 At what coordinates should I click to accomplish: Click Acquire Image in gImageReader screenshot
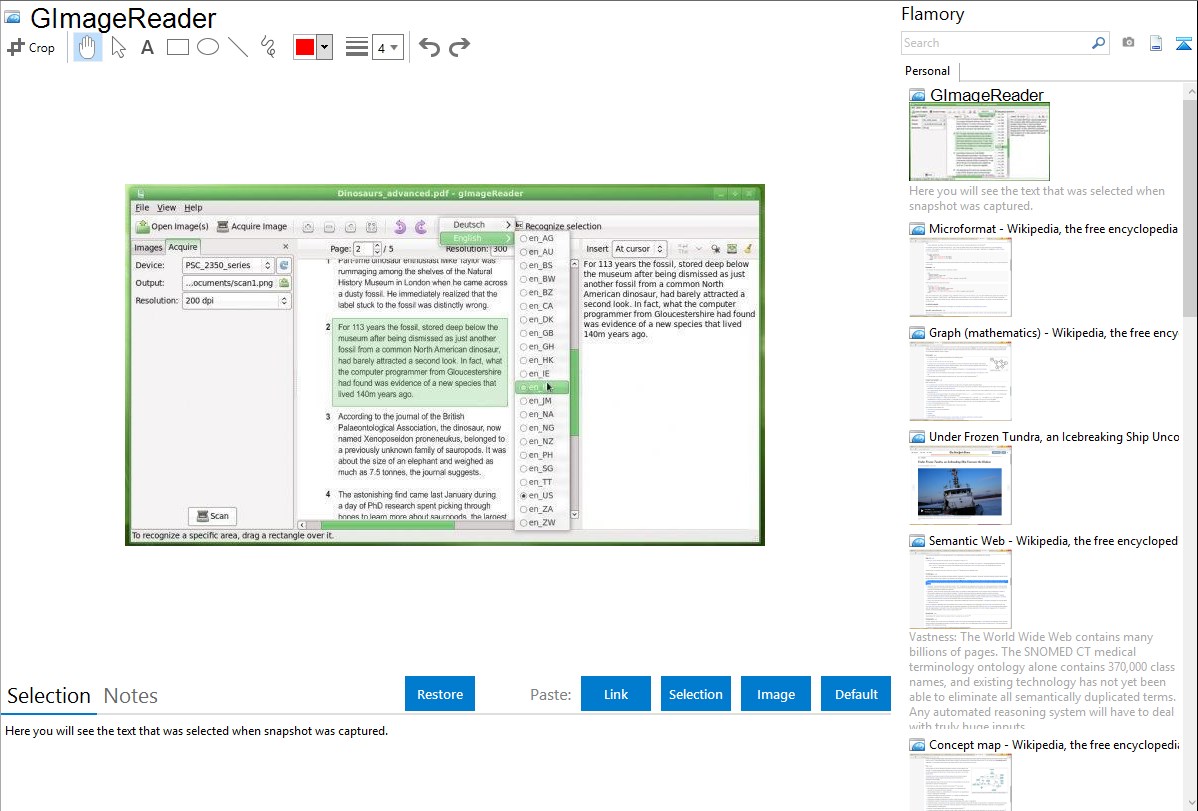[252, 226]
